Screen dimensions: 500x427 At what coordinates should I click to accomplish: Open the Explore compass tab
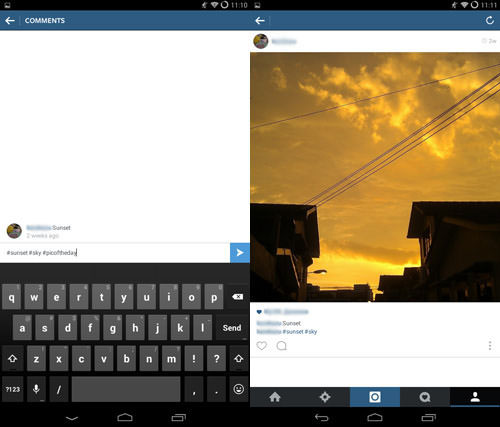pos(325,397)
